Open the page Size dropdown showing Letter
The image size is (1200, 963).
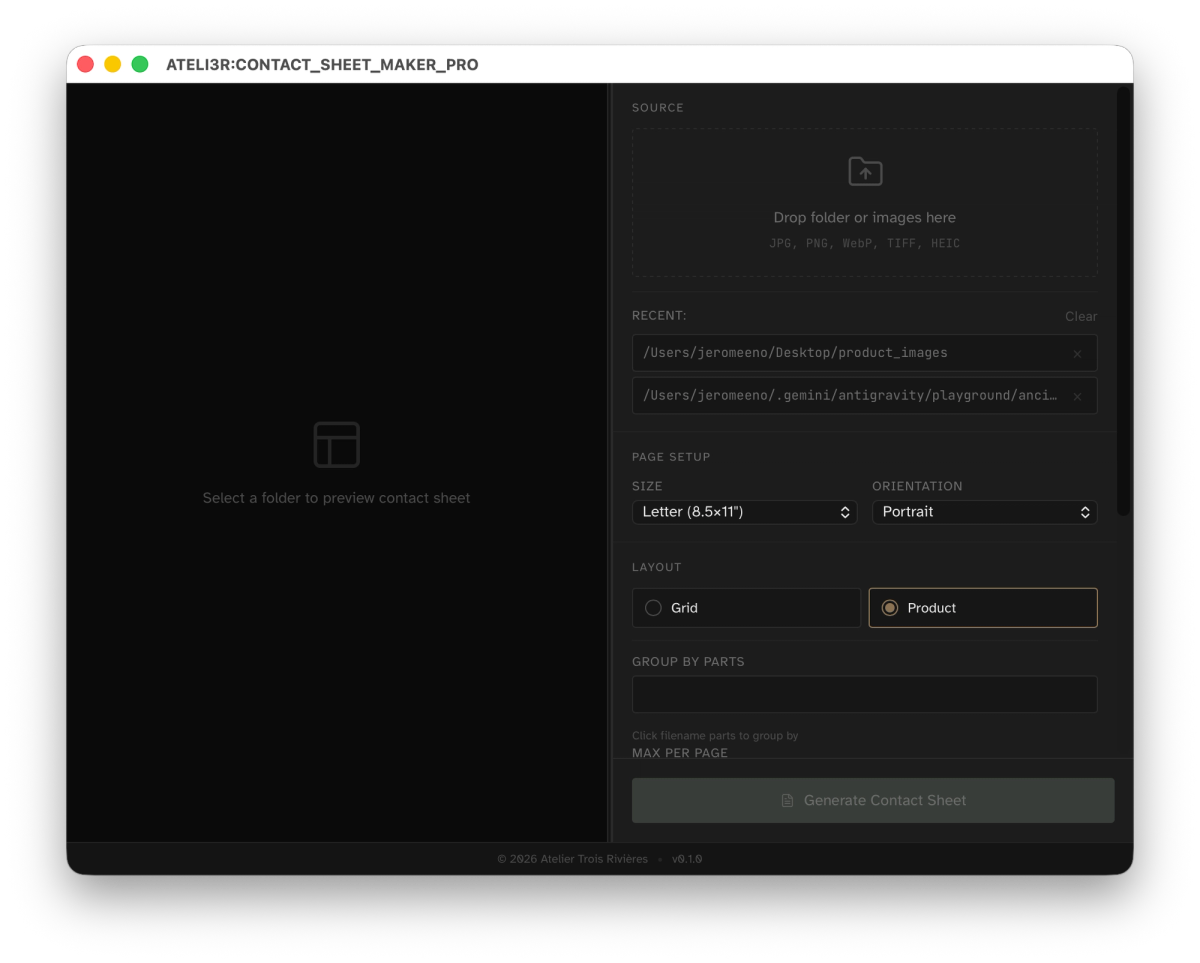(x=744, y=511)
